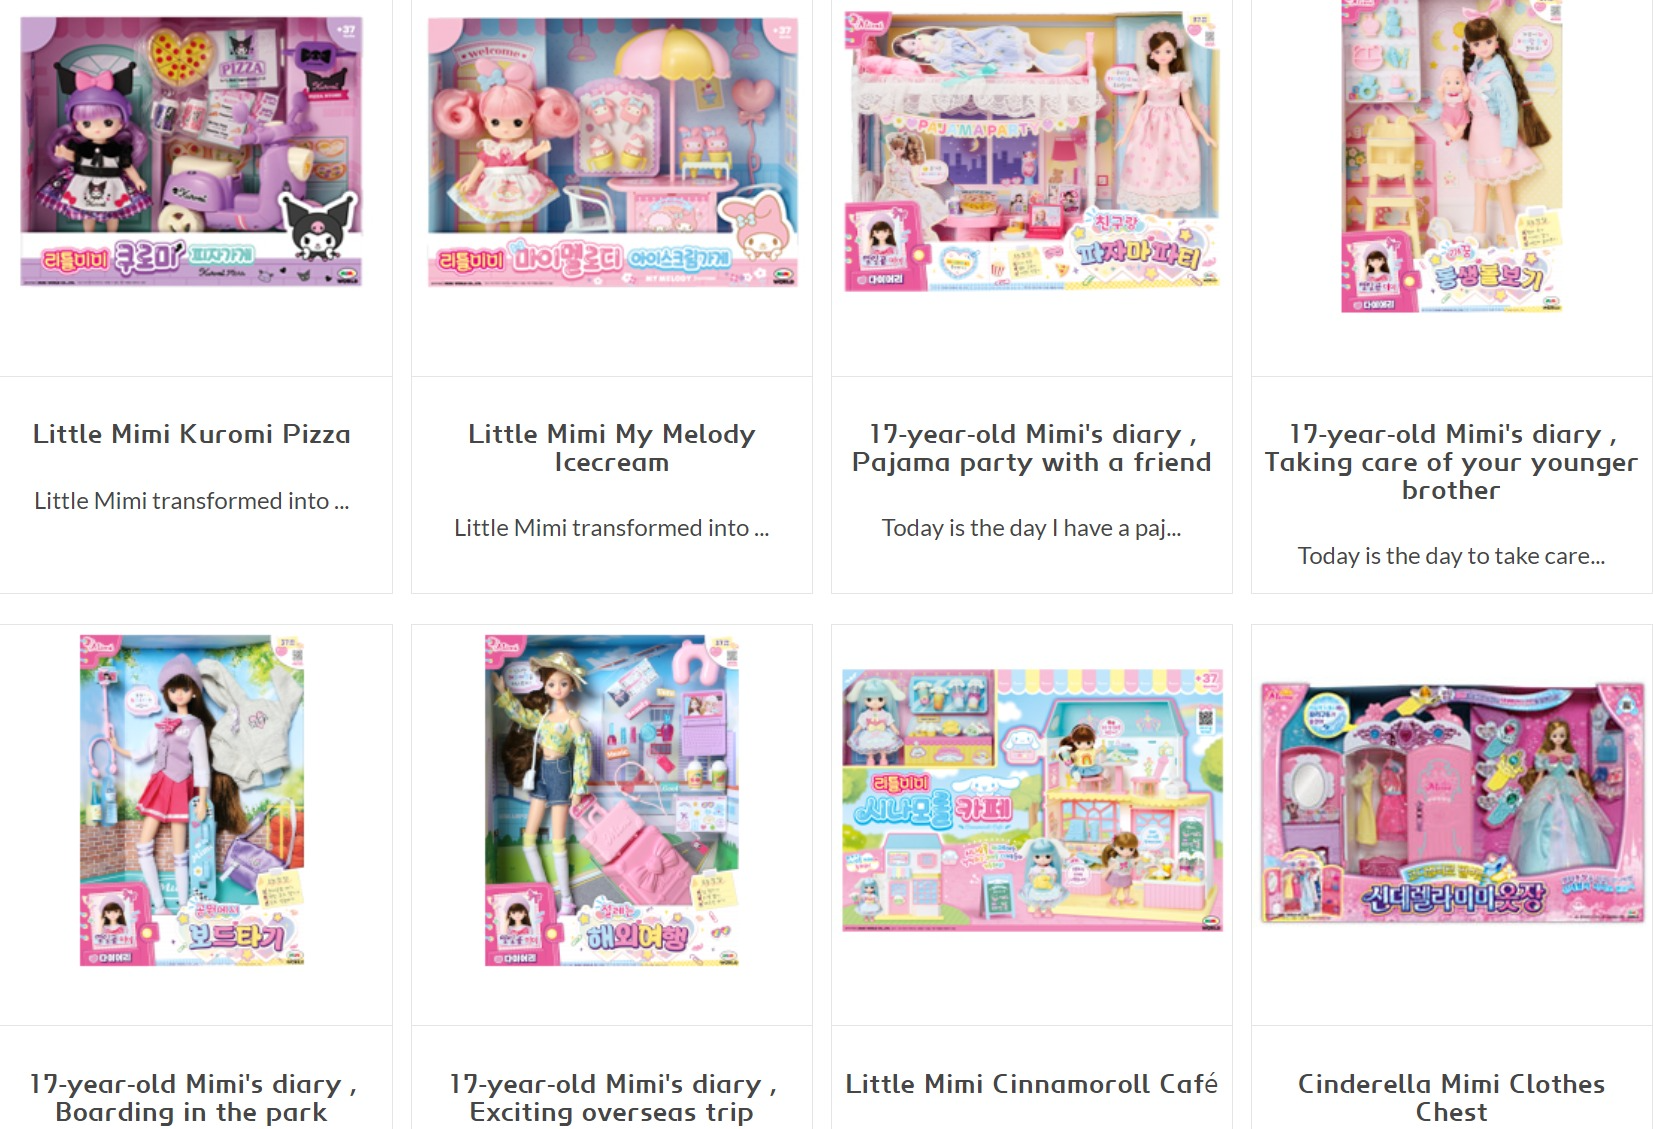This screenshot has width=1653, height=1129.
Task: Click the description under Kuromi Pizza
Action: click(x=191, y=501)
